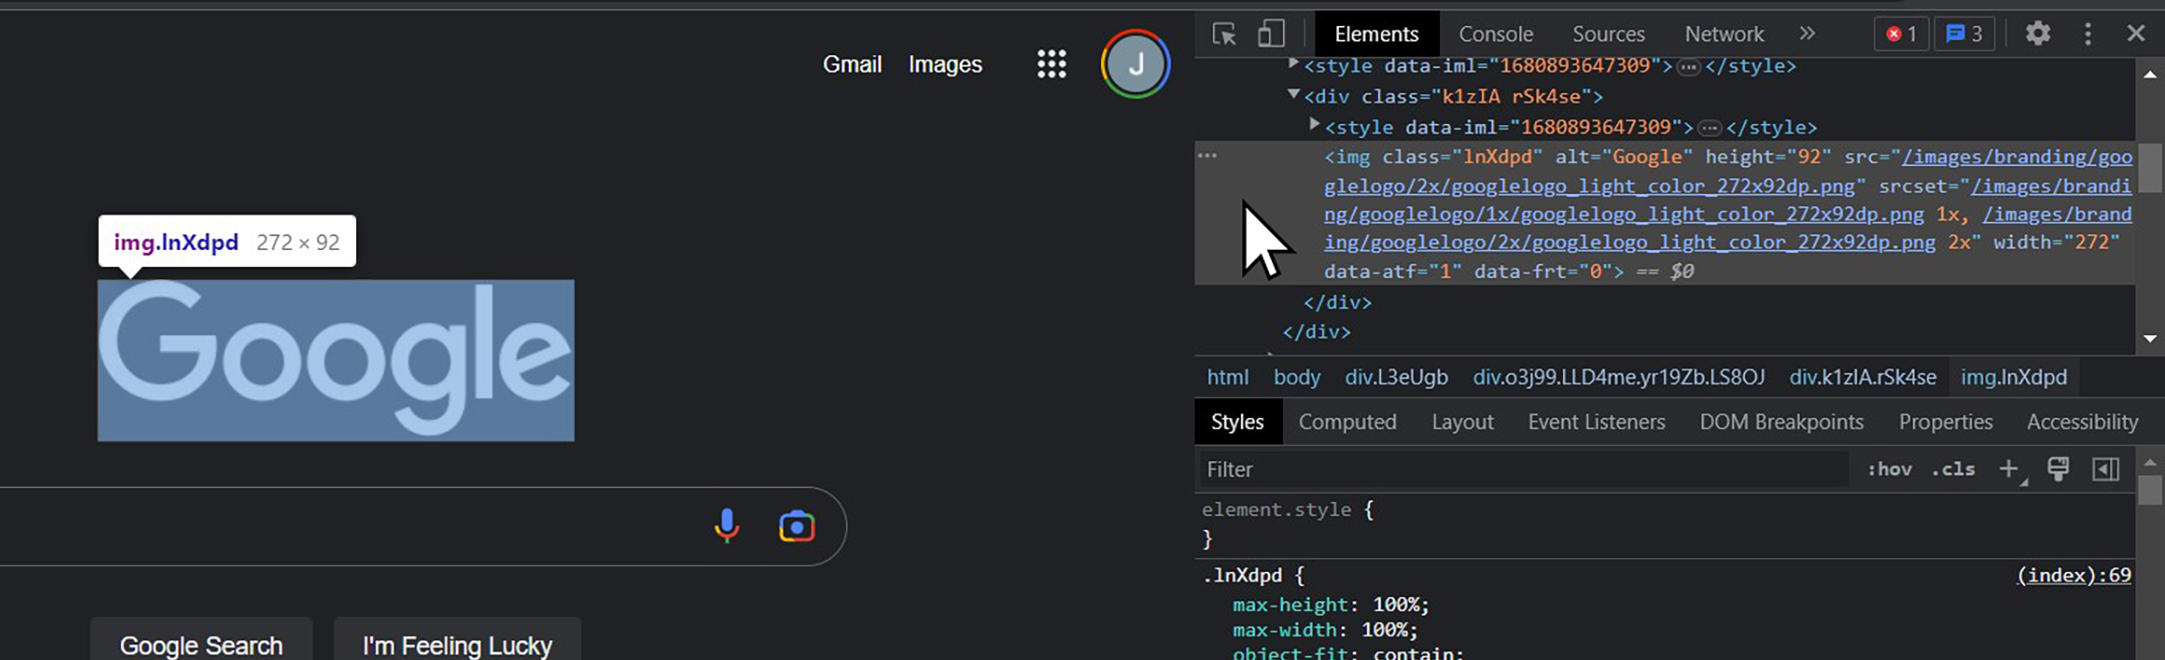2165x660 pixels.
Task: Expand ellipsis inside first style tag
Action: 1688,67
